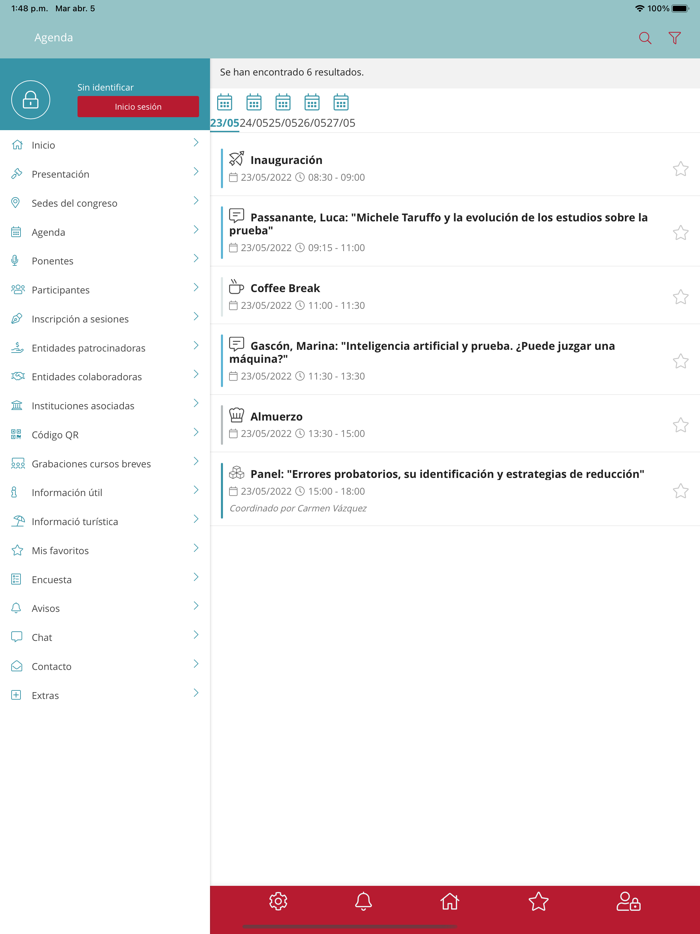Expand the Inscripción a sesiones chevron

click(x=195, y=316)
